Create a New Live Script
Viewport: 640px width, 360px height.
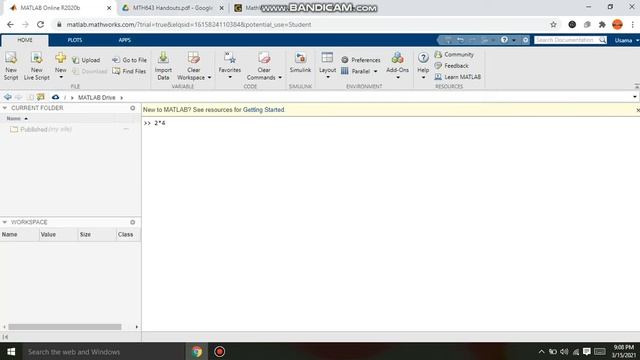pyautogui.click(x=36, y=66)
